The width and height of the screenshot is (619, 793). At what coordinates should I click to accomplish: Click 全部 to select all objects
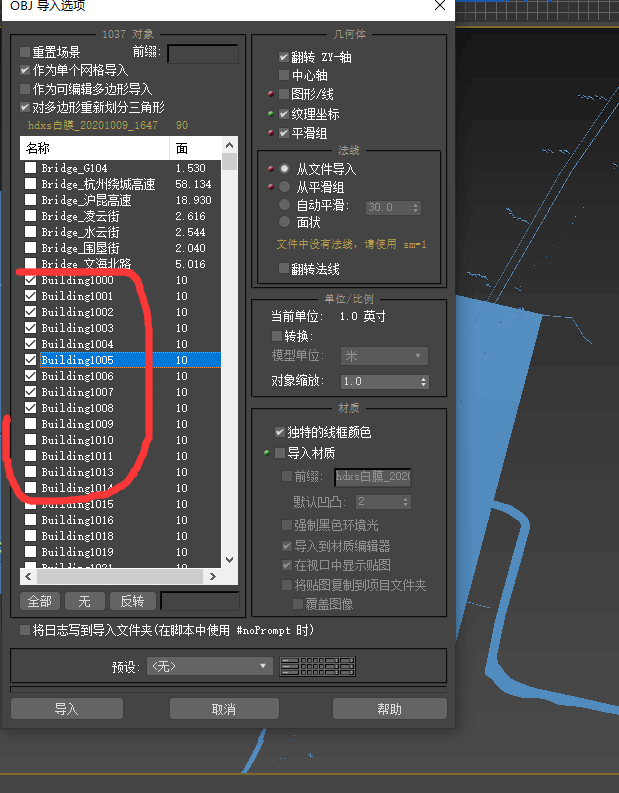pyautogui.click(x=39, y=601)
